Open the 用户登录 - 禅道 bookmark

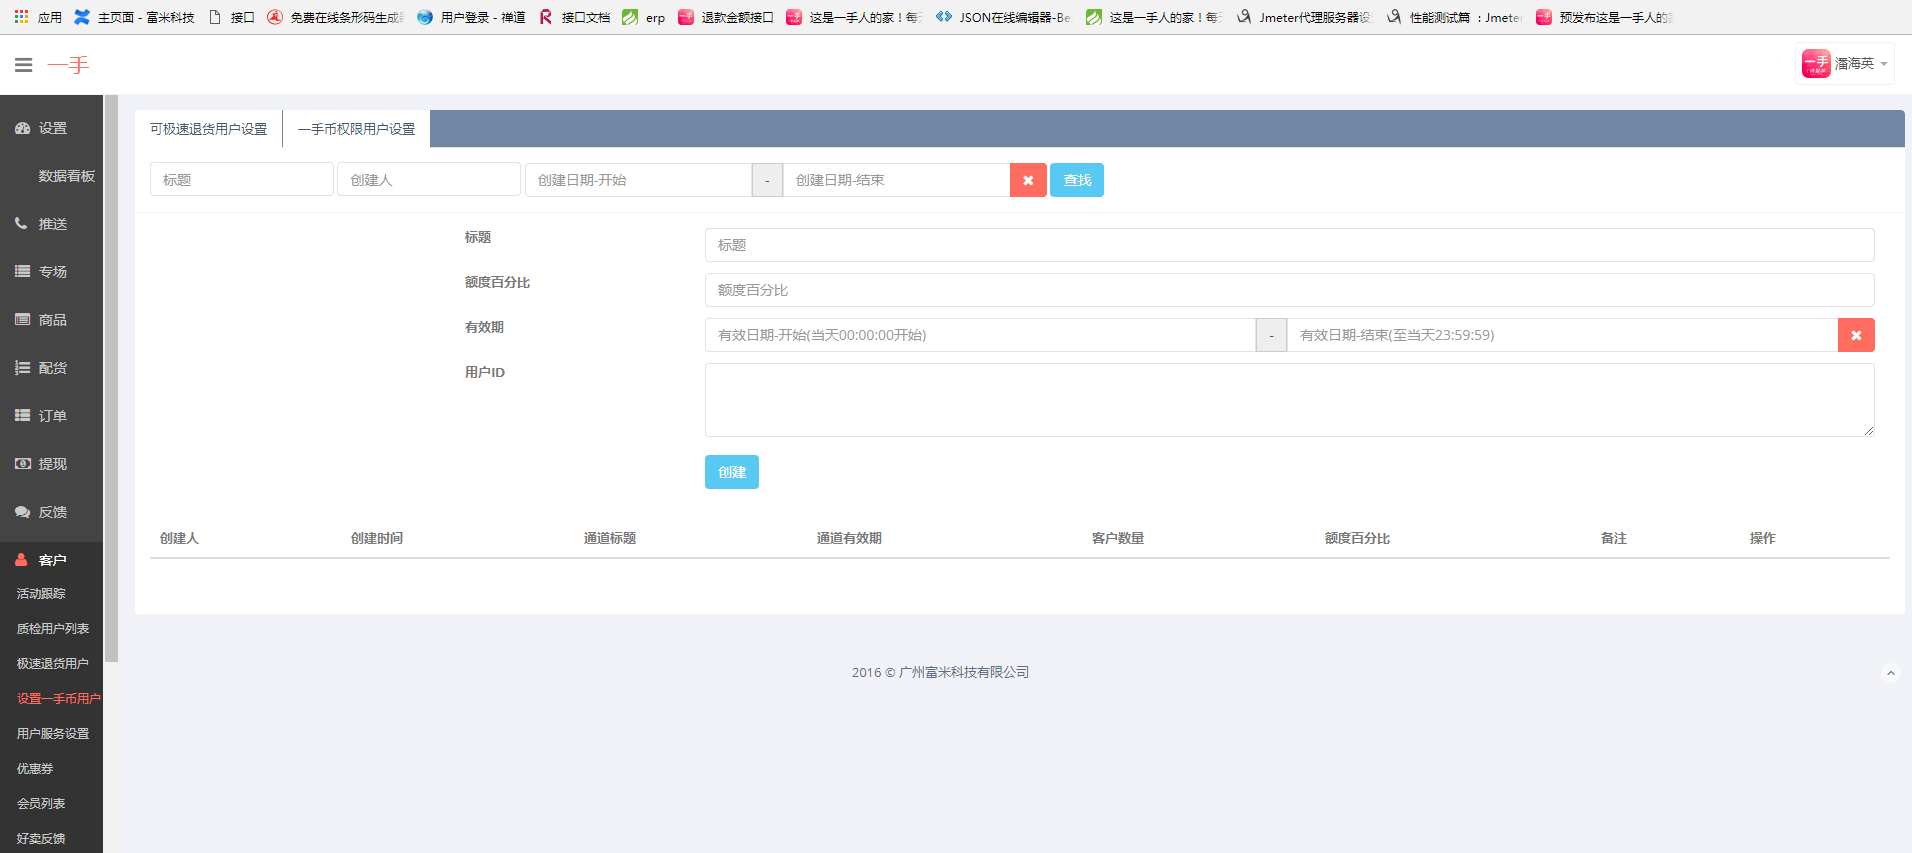(x=471, y=17)
